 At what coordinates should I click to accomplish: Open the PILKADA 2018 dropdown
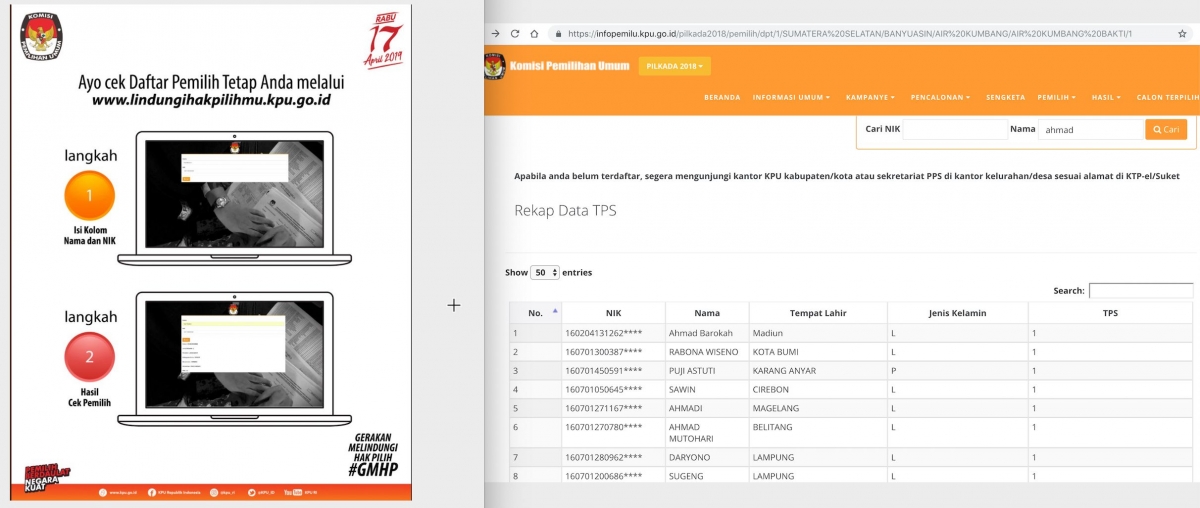point(675,66)
